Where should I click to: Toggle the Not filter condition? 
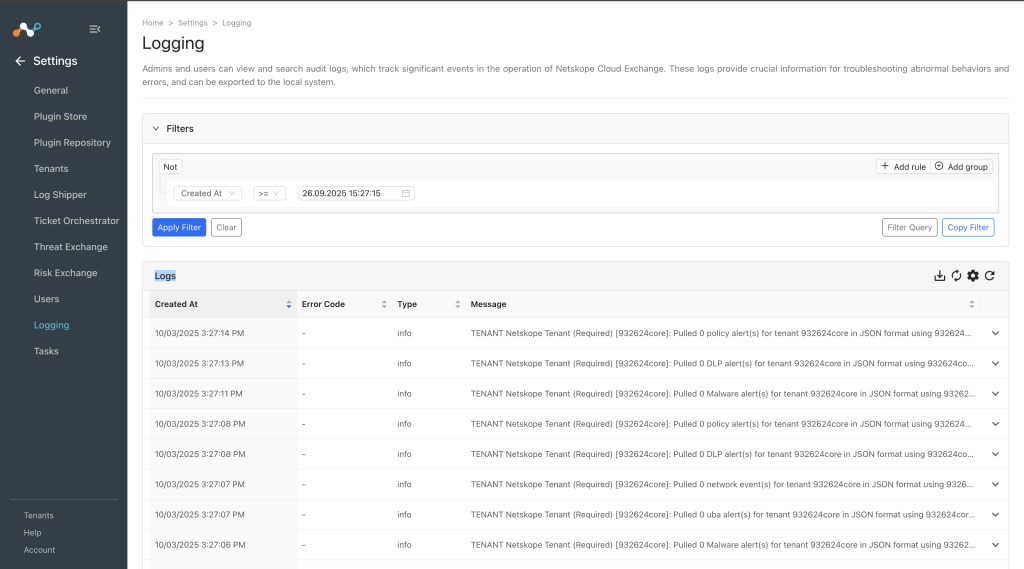(x=170, y=167)
